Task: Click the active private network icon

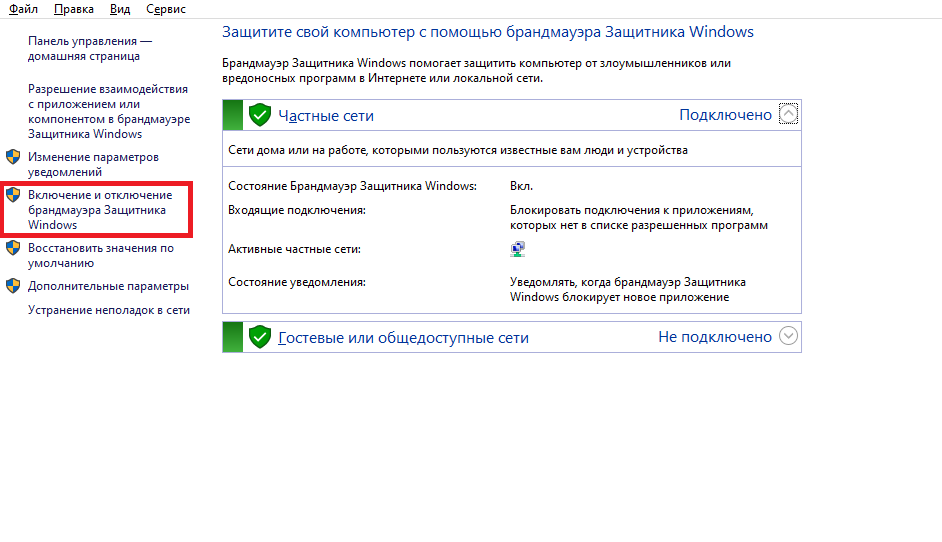Action: 517,249
